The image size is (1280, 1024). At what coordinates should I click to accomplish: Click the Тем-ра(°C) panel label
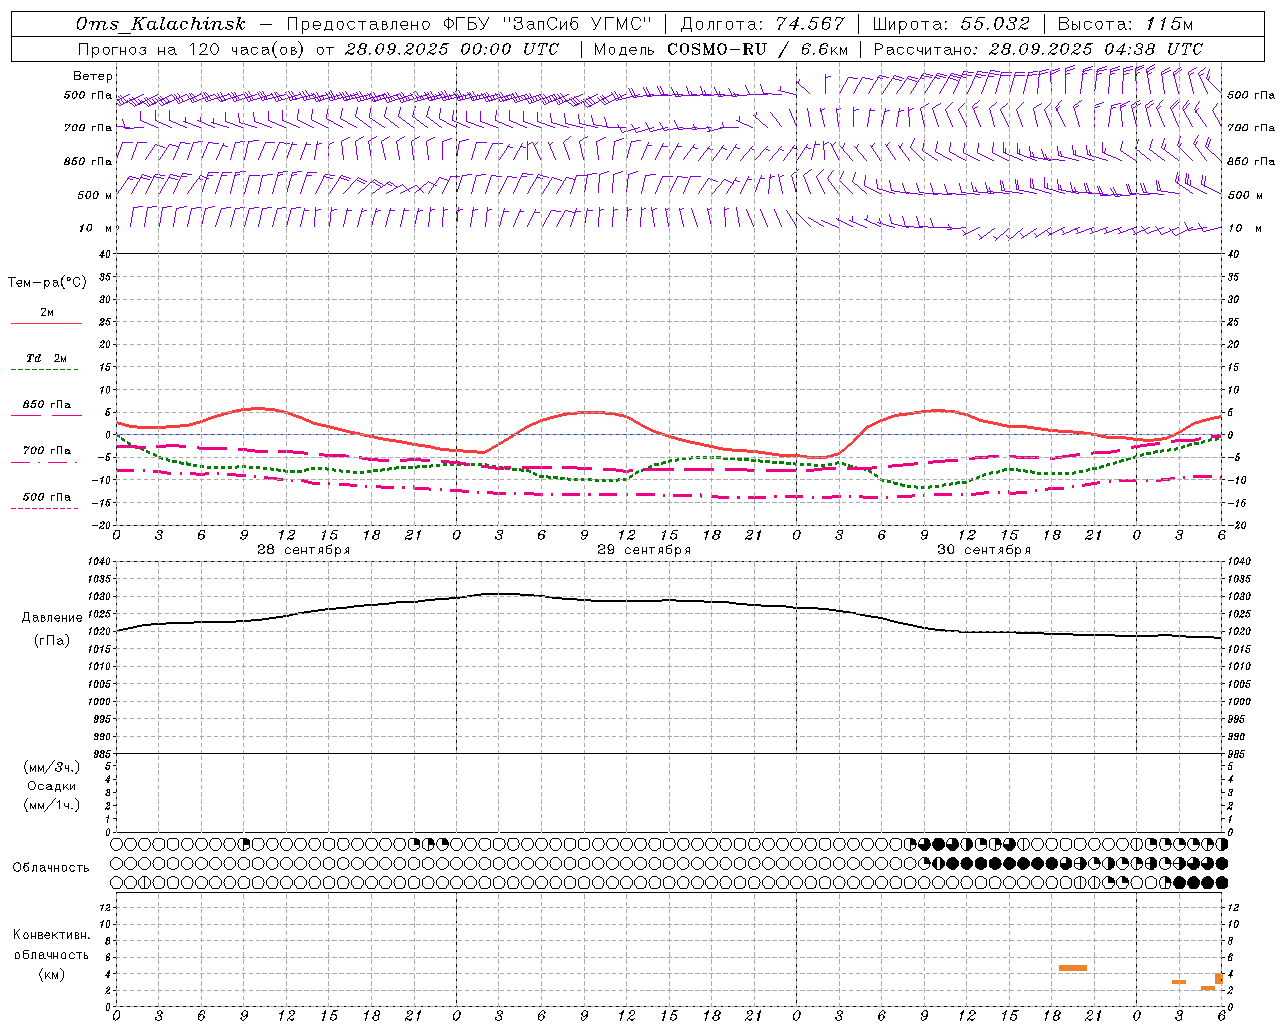(47, 283)
